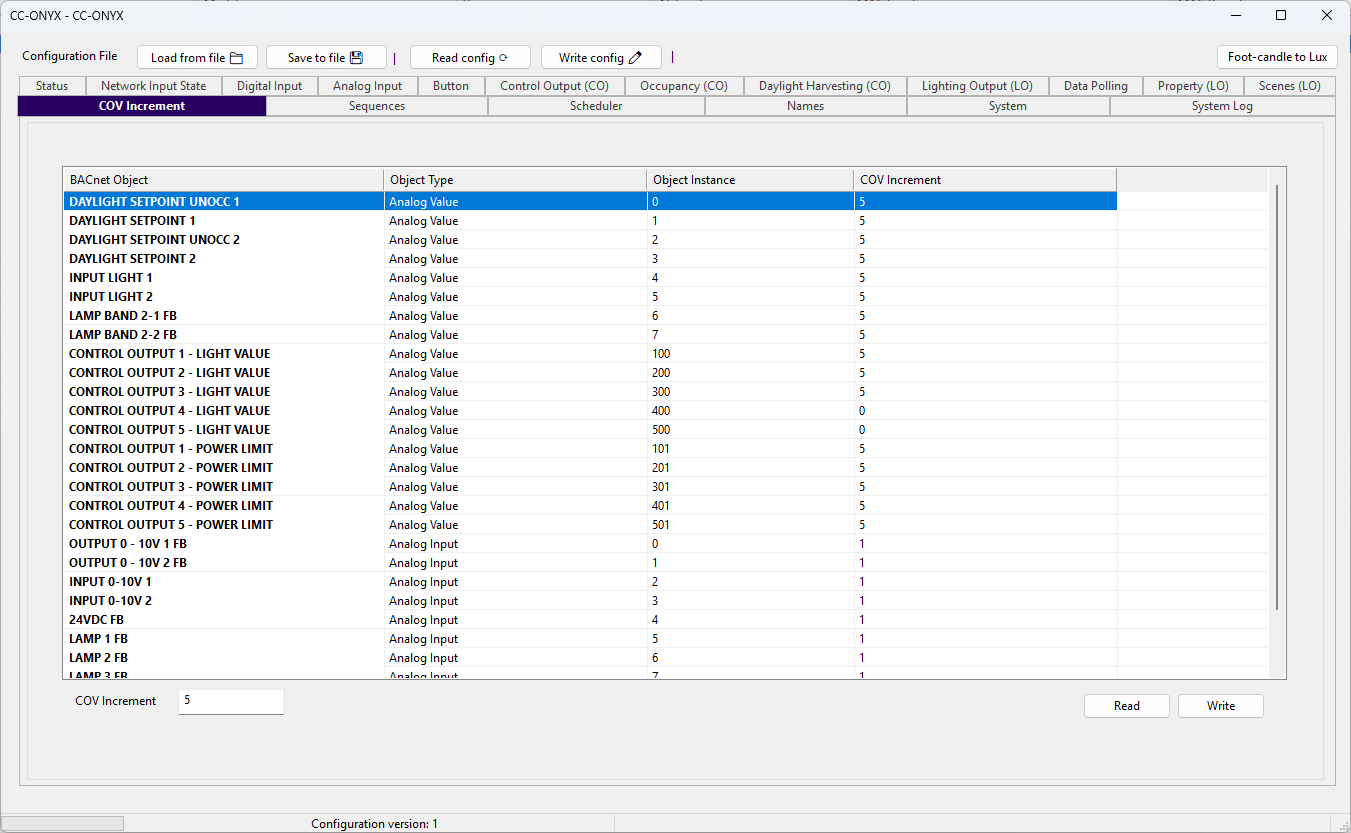The width and height of the screenshot is (1351, 833).
Task: Open Foot-candle to Lux converter
Action: [x=1277, y=57]
